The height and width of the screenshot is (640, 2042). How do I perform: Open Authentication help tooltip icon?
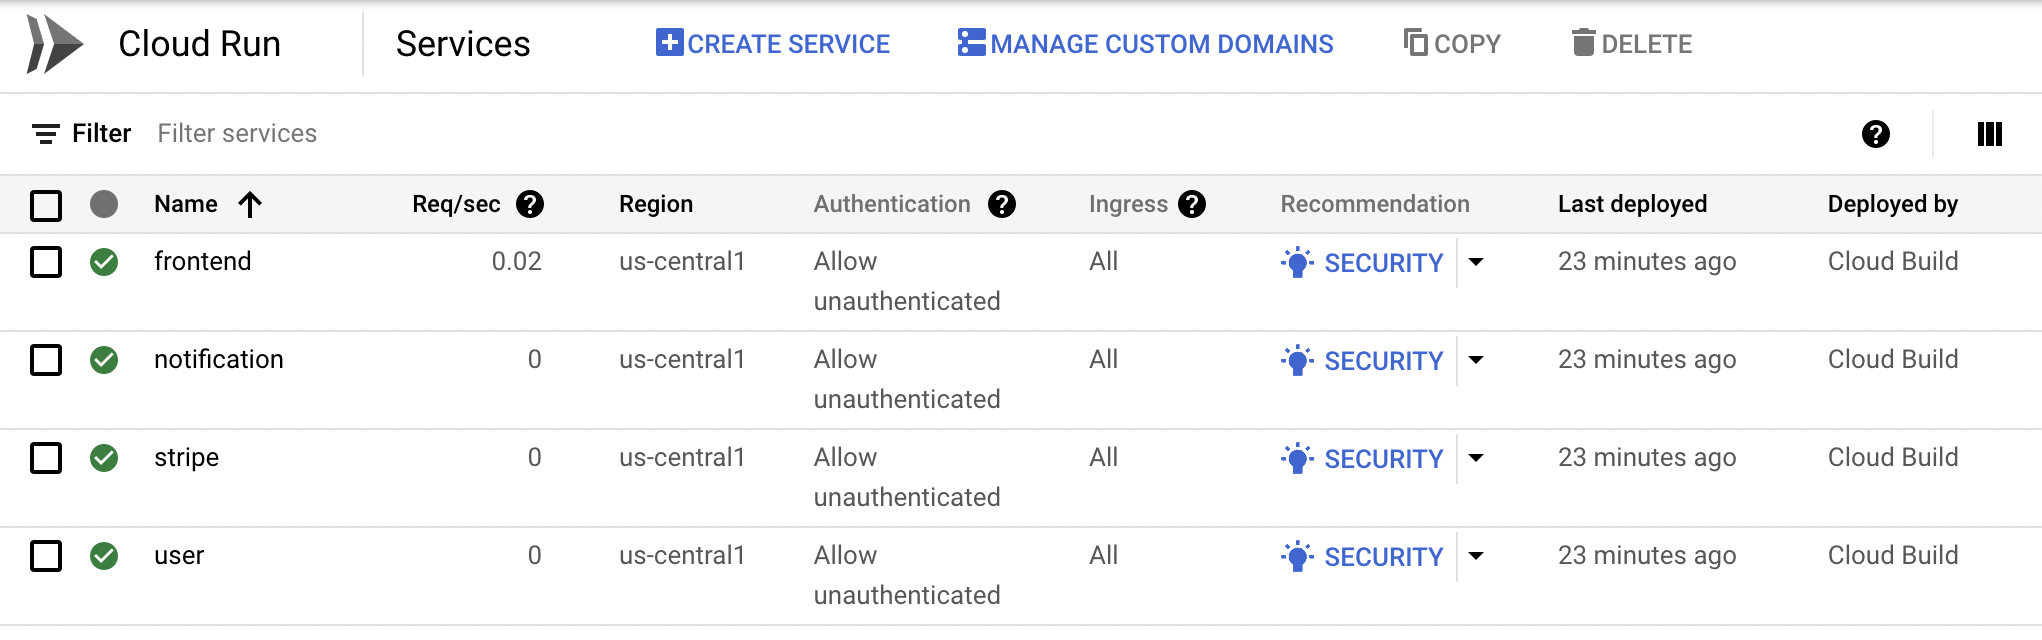coord(1002,204)
